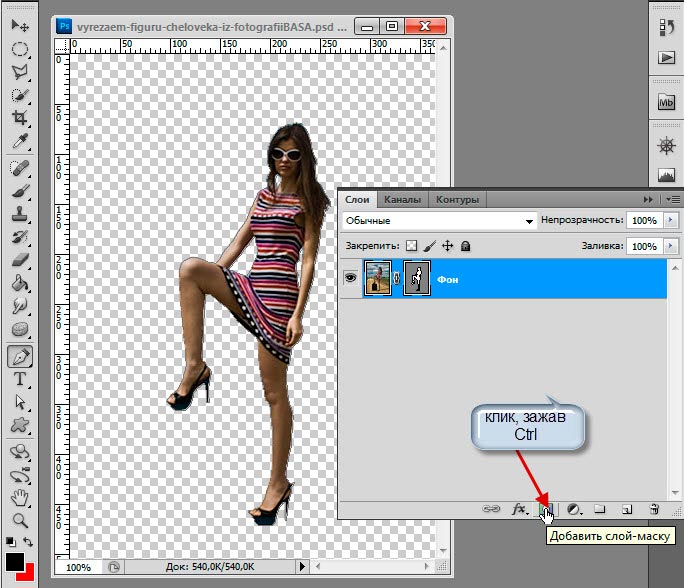684x588 pixels.
Task: Switch to the Контуры tab
Action: [458, 199]
